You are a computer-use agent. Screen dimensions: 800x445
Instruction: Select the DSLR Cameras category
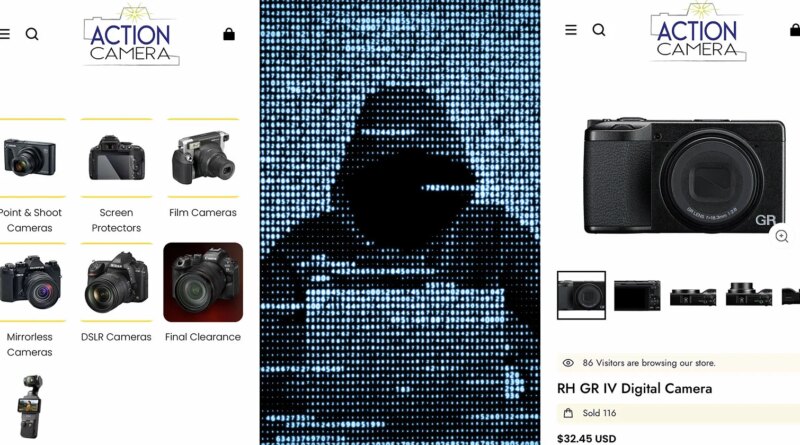116,337
